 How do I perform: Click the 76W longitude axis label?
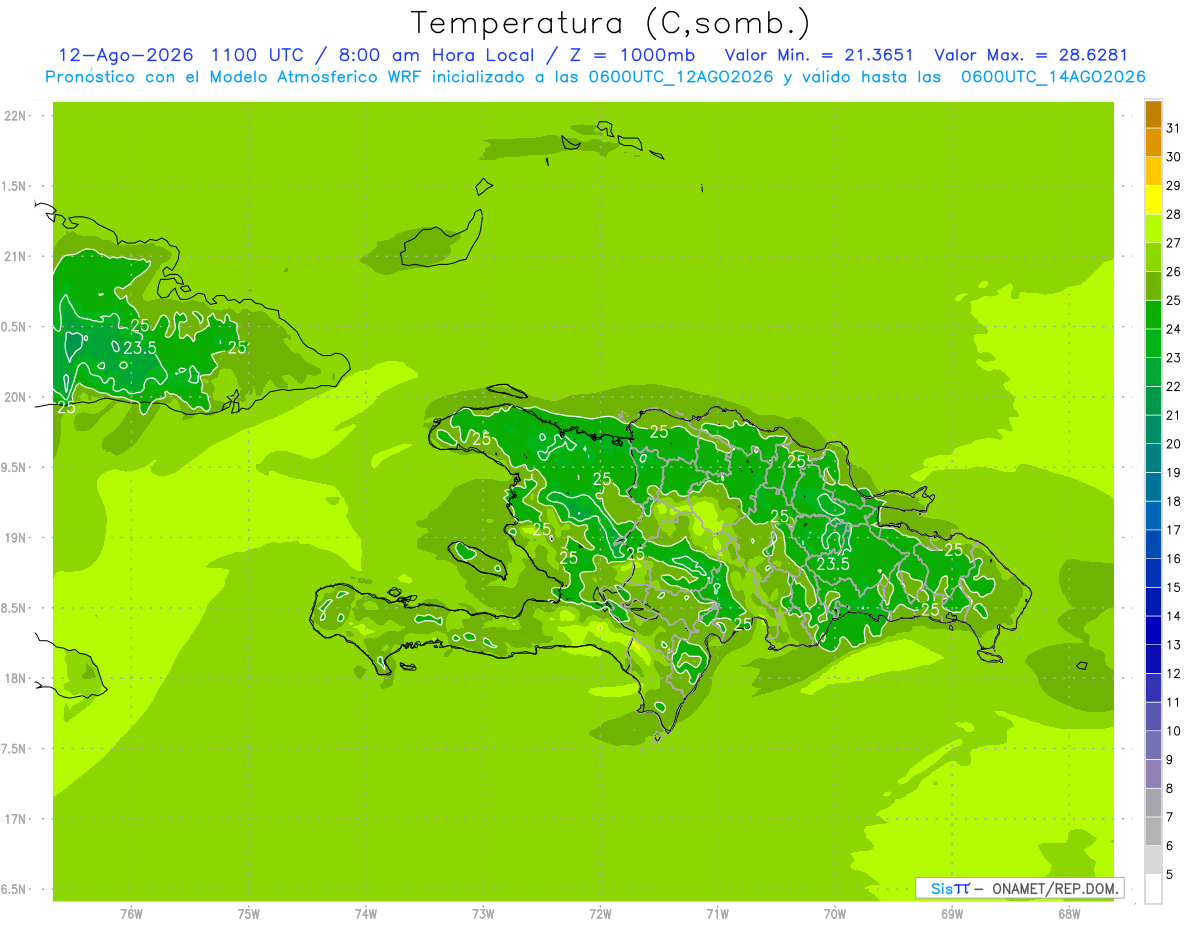(131, 913)
